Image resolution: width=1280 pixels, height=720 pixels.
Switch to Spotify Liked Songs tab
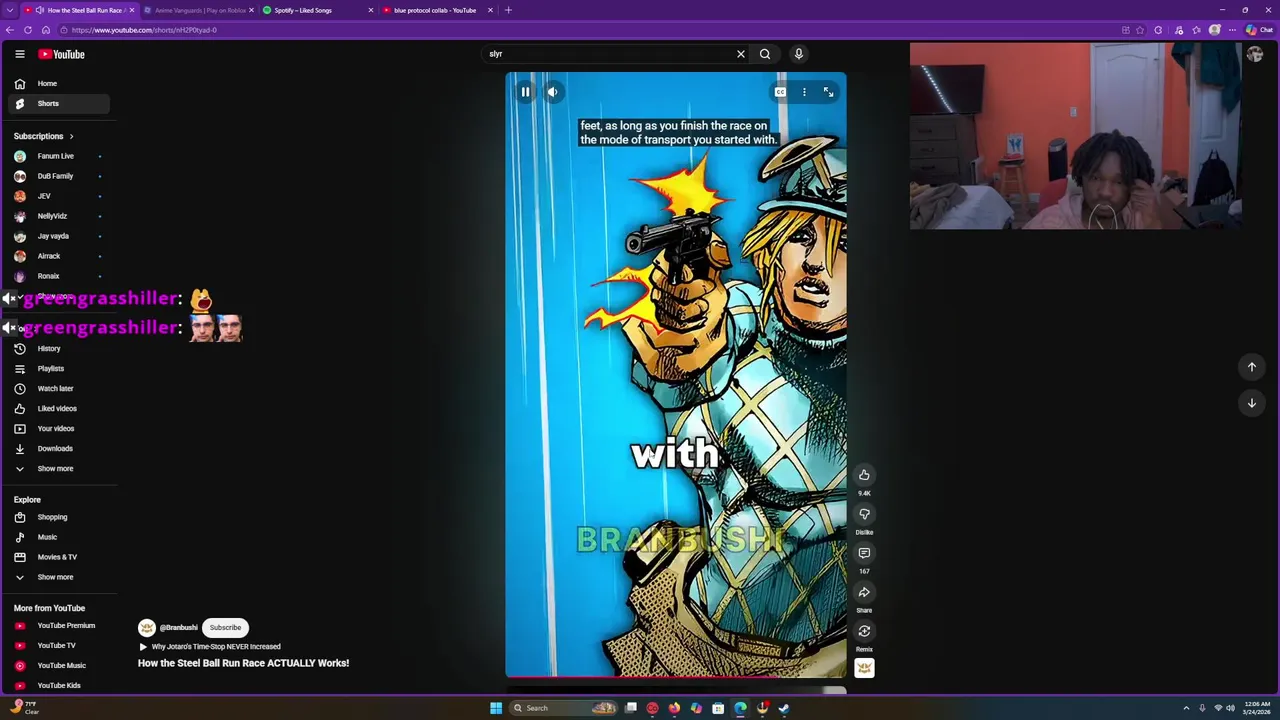(x=318, y=10)
